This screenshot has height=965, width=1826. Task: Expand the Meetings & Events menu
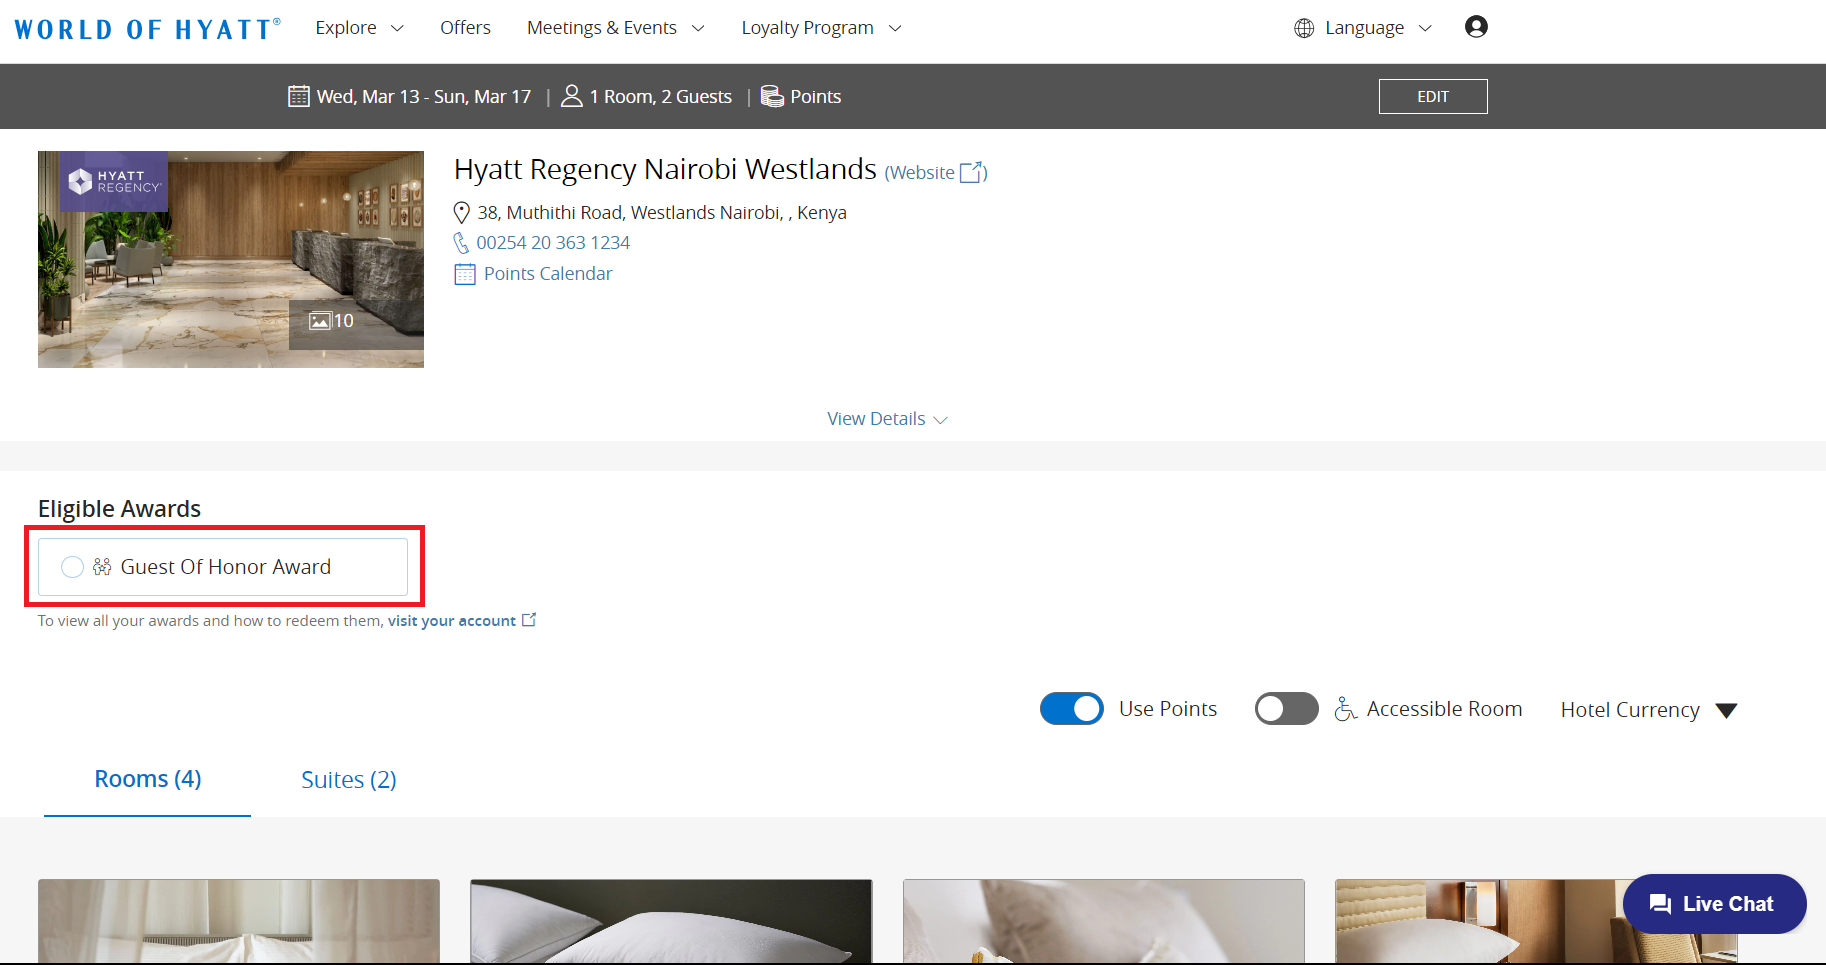point(616,28)
